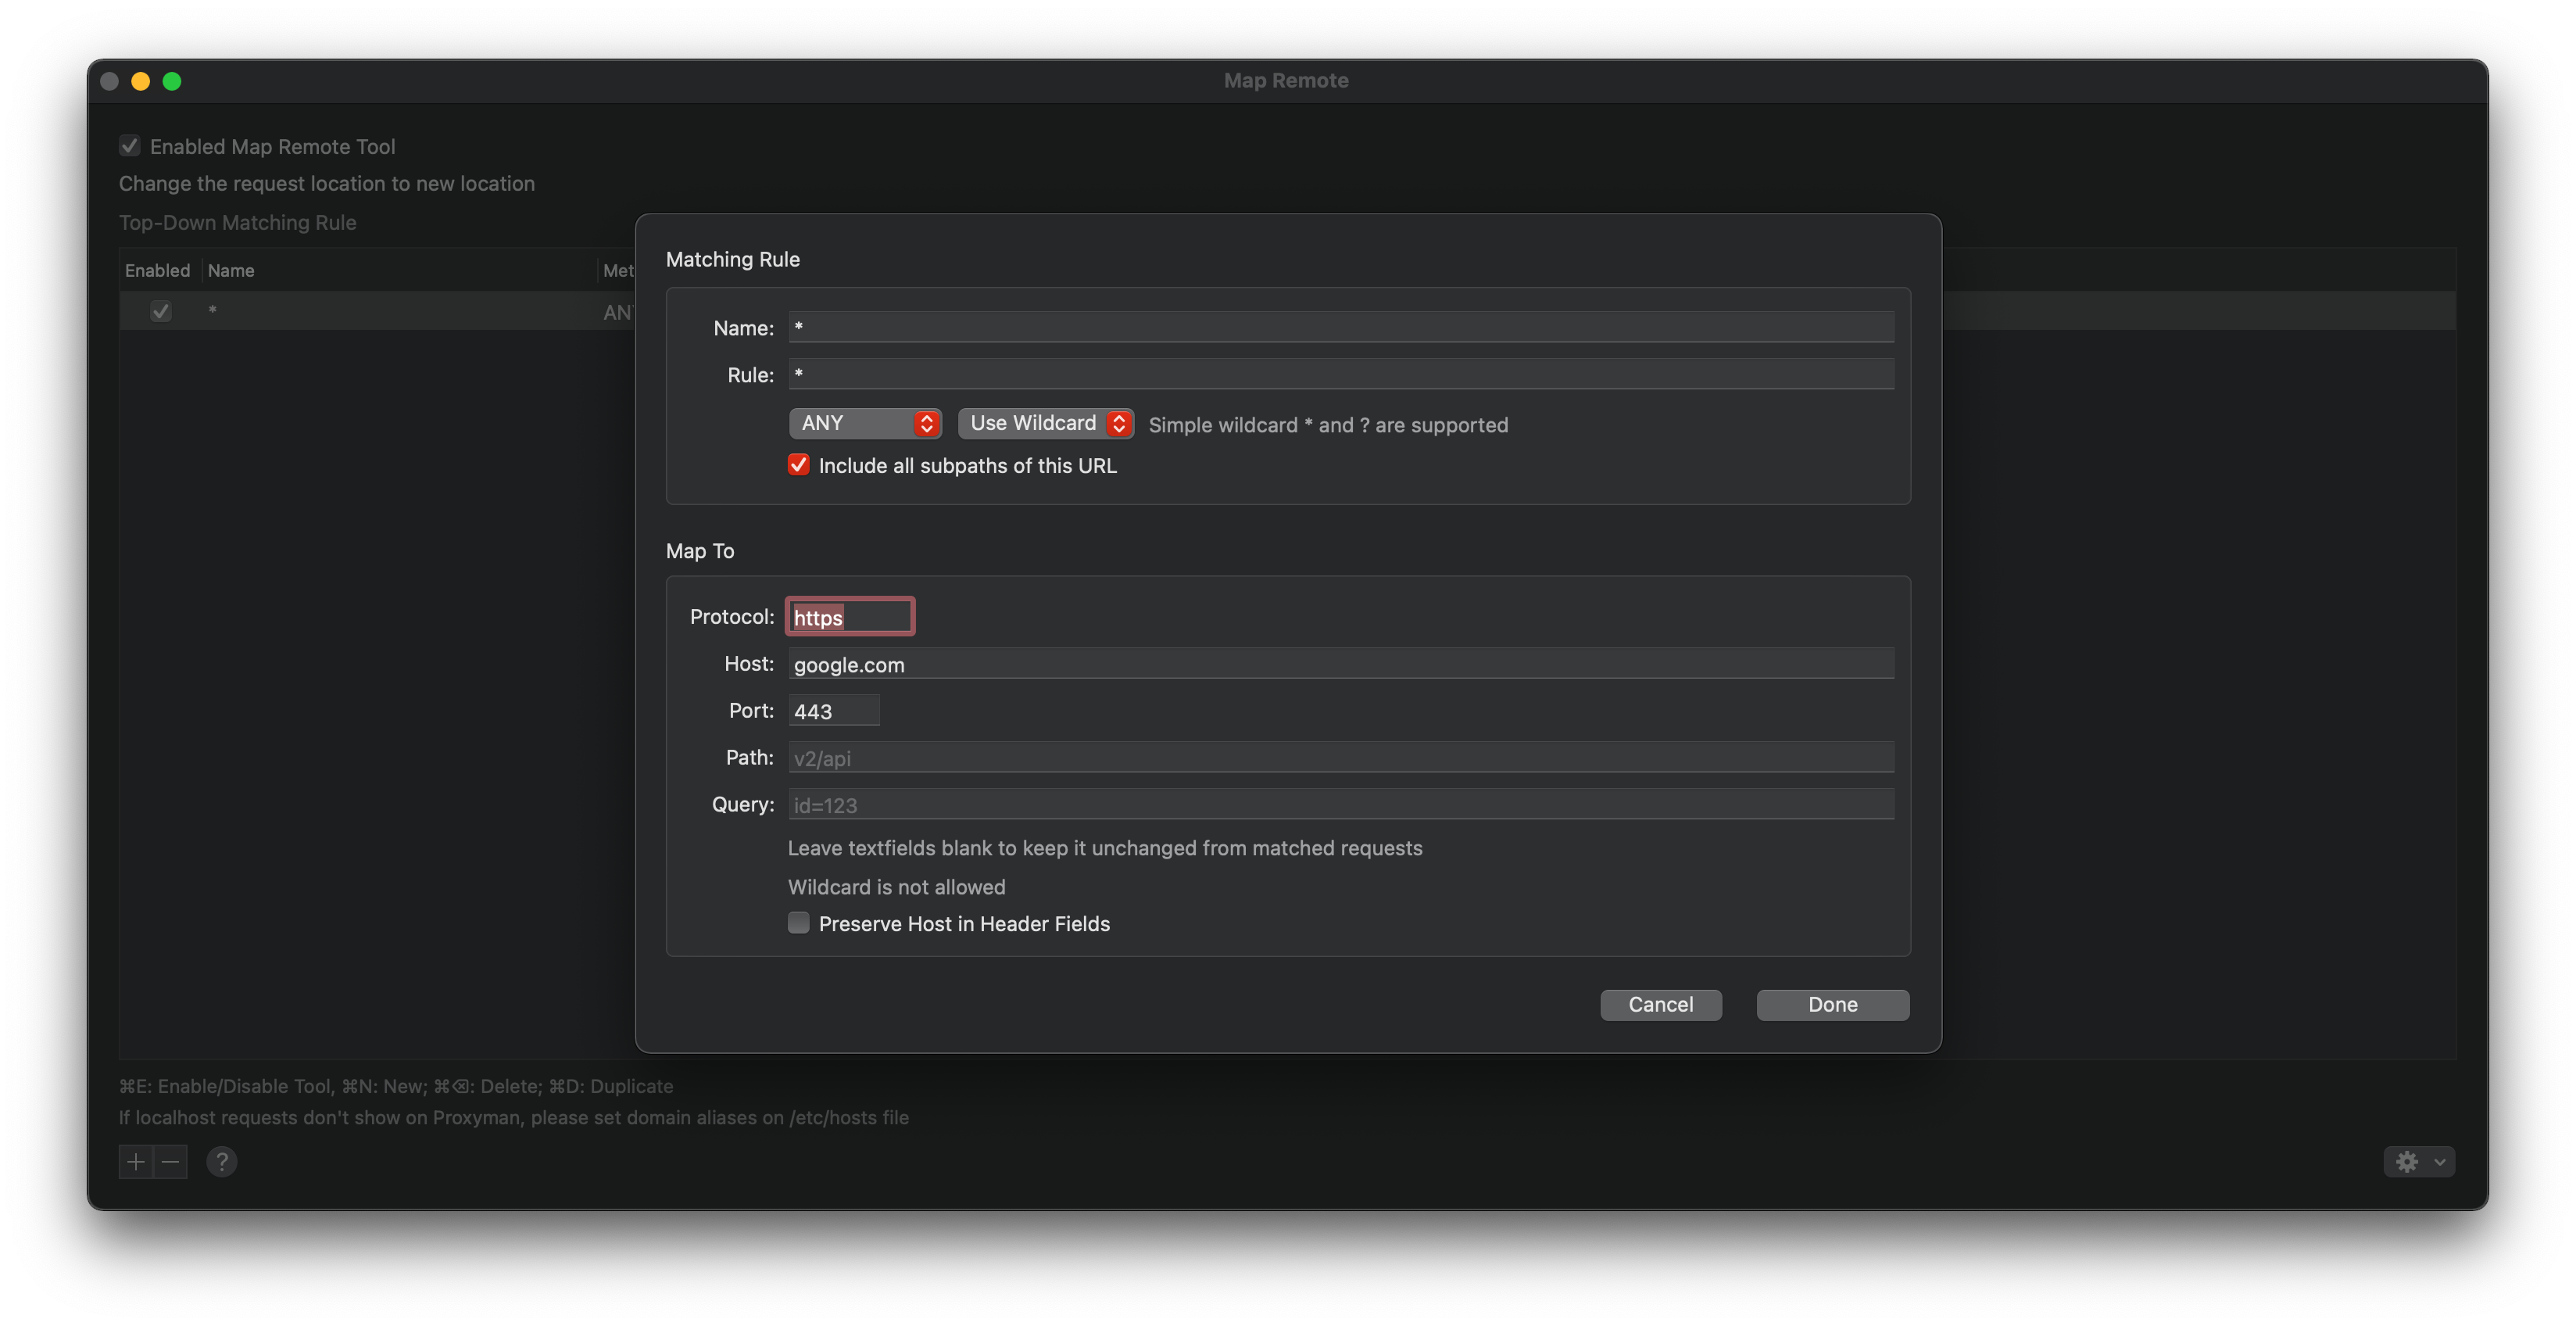Click the settings gear icon
The image size is (2576, 1326).
(x=2407, y=1161)
